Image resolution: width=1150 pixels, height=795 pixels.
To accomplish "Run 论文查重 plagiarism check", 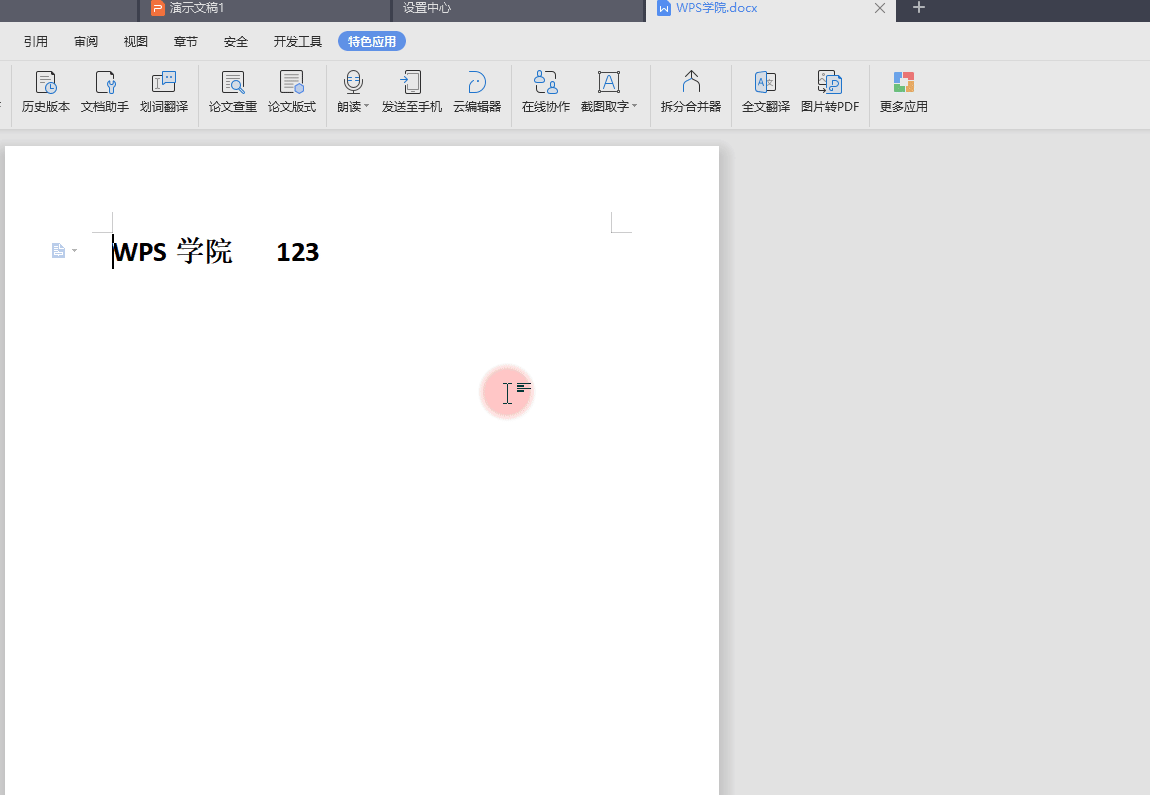I will click(232, 92).
